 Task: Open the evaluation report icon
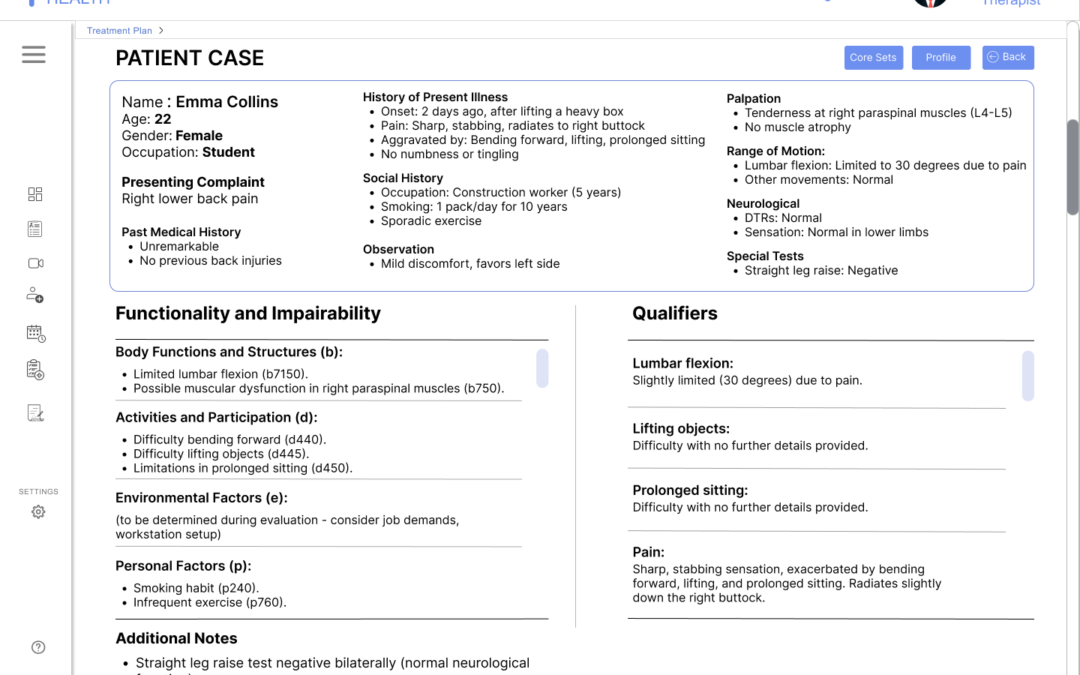(x=35, y=411)
